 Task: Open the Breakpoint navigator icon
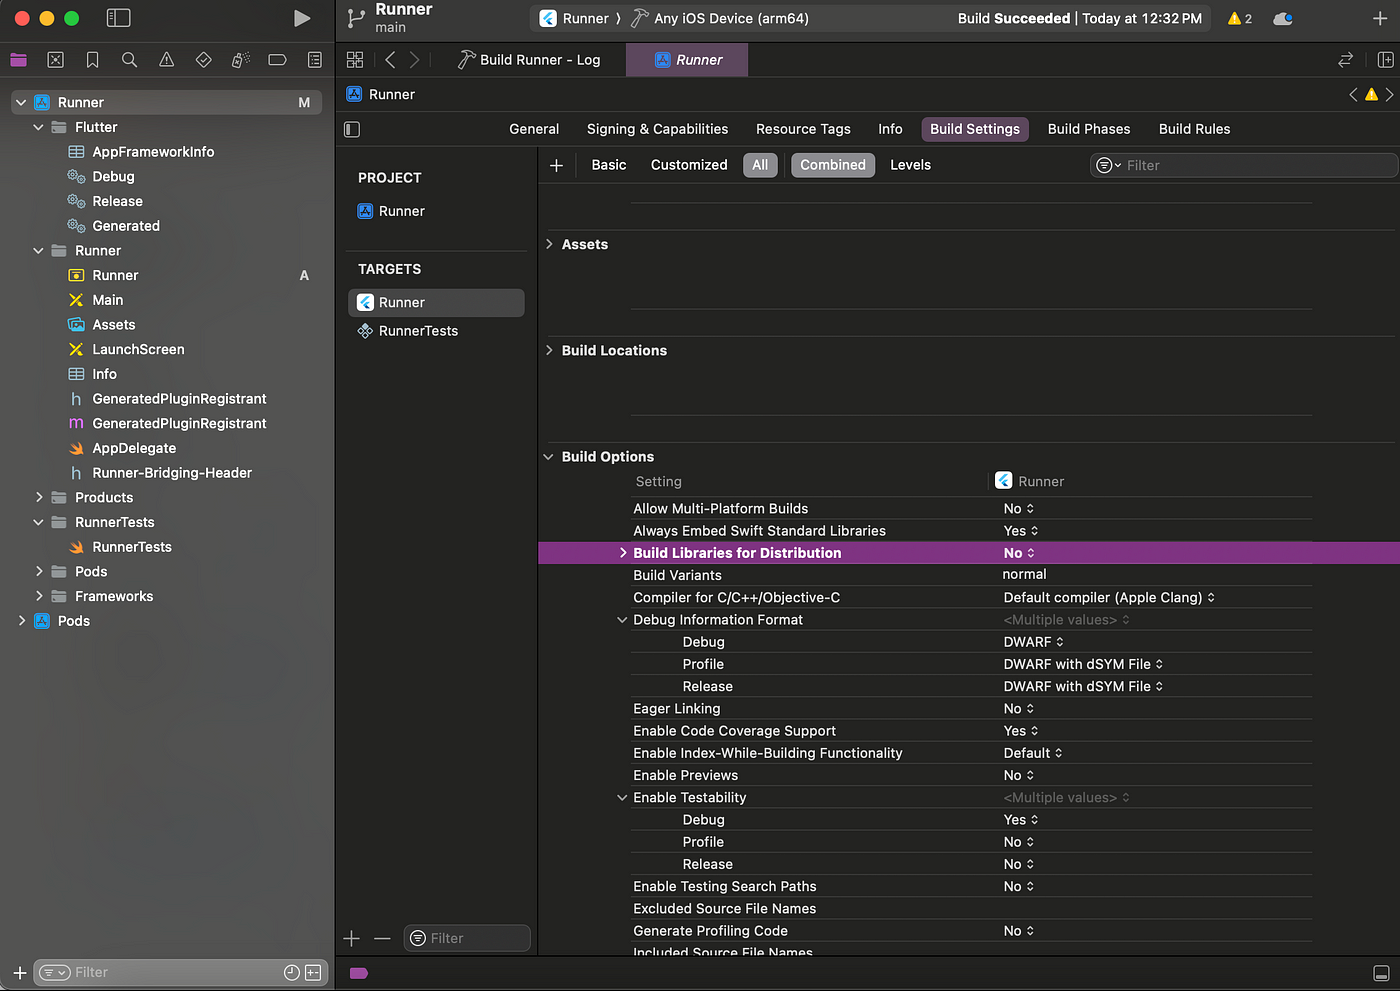tap(277, 60)
